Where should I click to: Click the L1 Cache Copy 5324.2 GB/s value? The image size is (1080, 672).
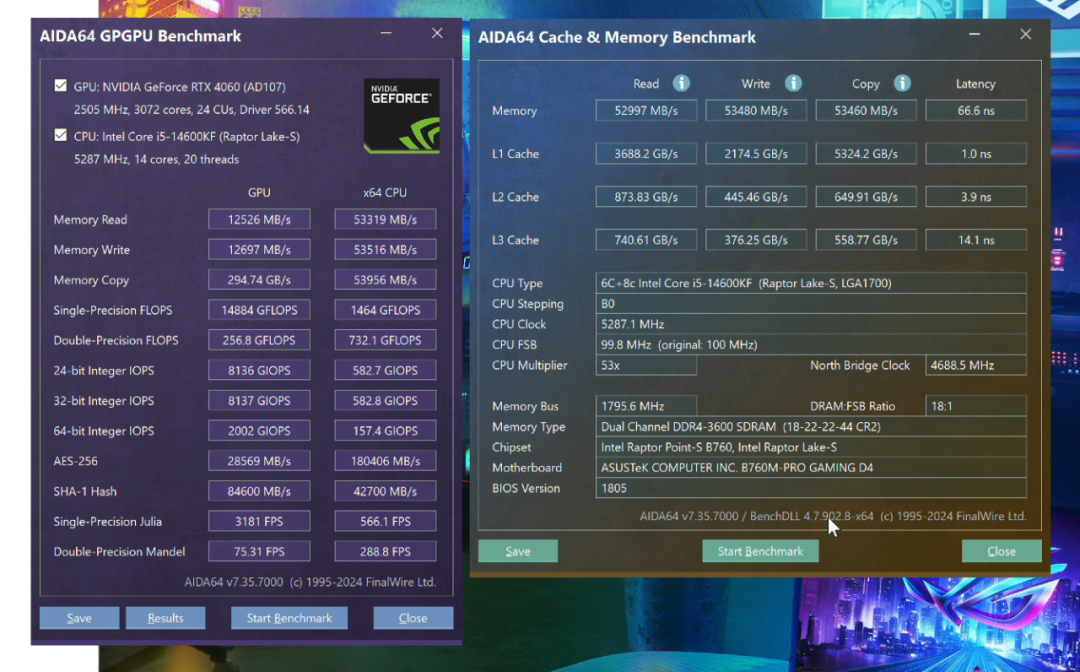[x=866, y=154]
